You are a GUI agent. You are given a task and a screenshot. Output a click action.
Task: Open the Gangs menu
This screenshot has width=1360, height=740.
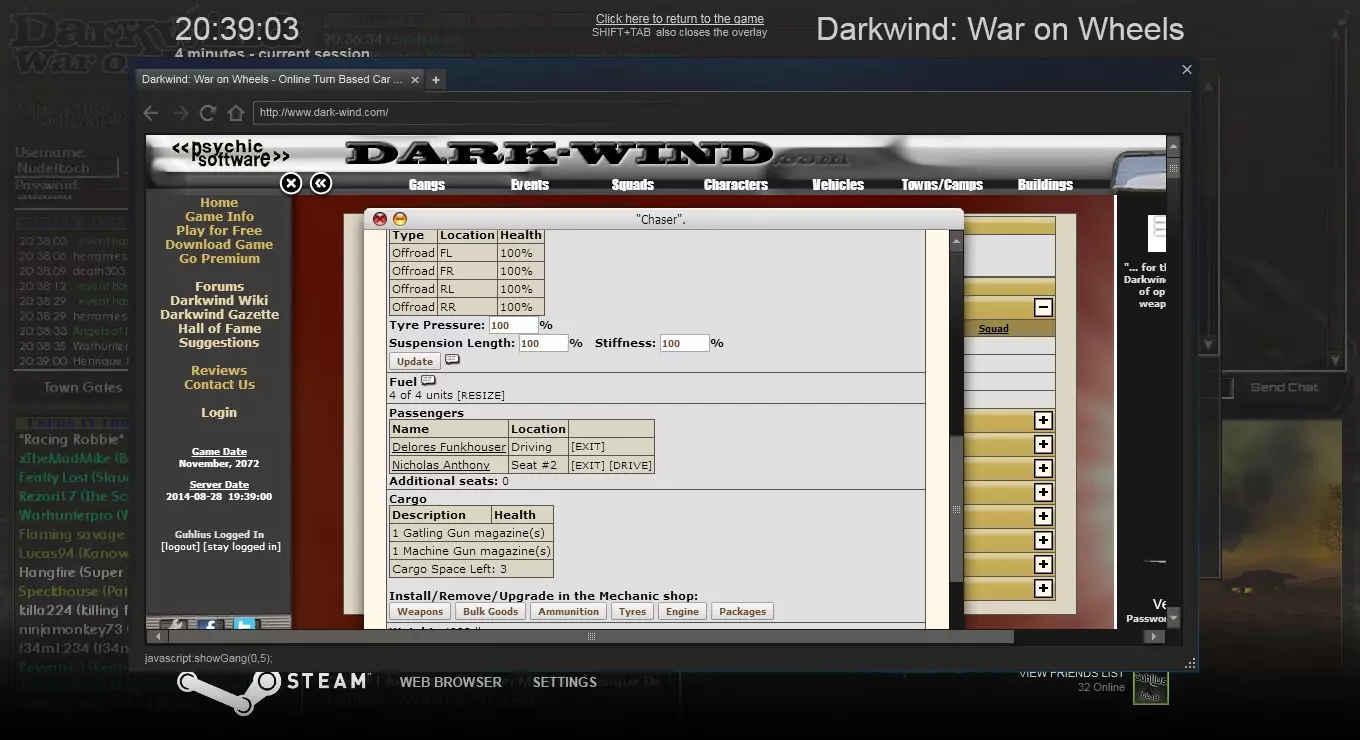coord(427,185)
